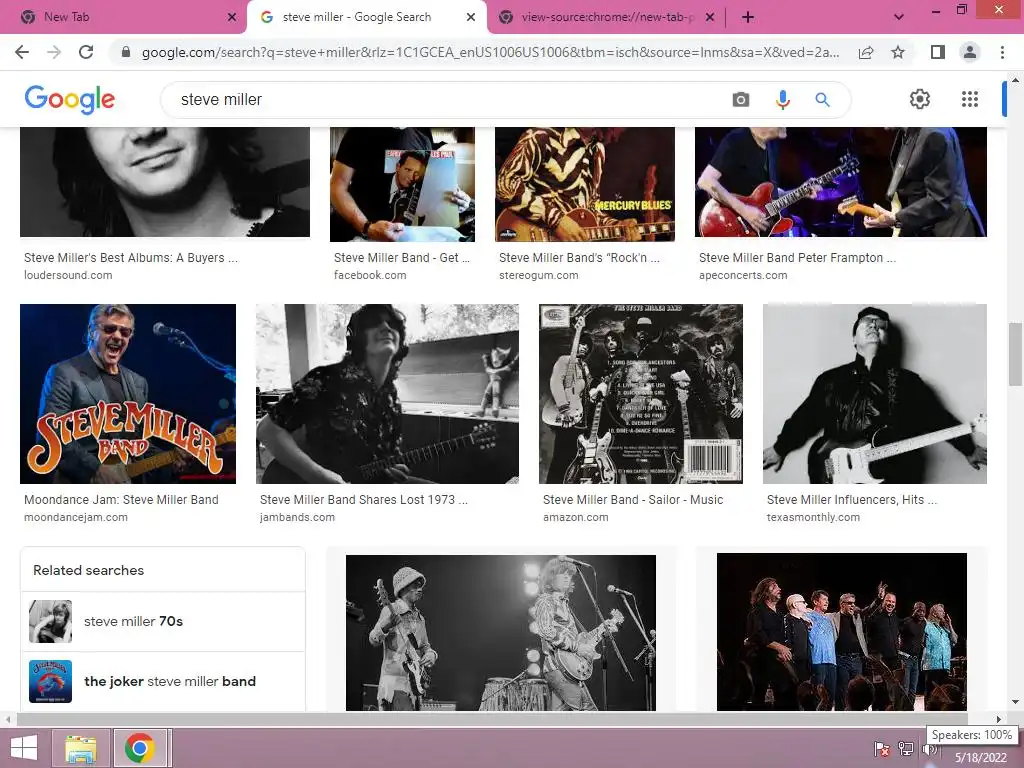
Task: Reload the current page
Action: [x=86, y=52]
